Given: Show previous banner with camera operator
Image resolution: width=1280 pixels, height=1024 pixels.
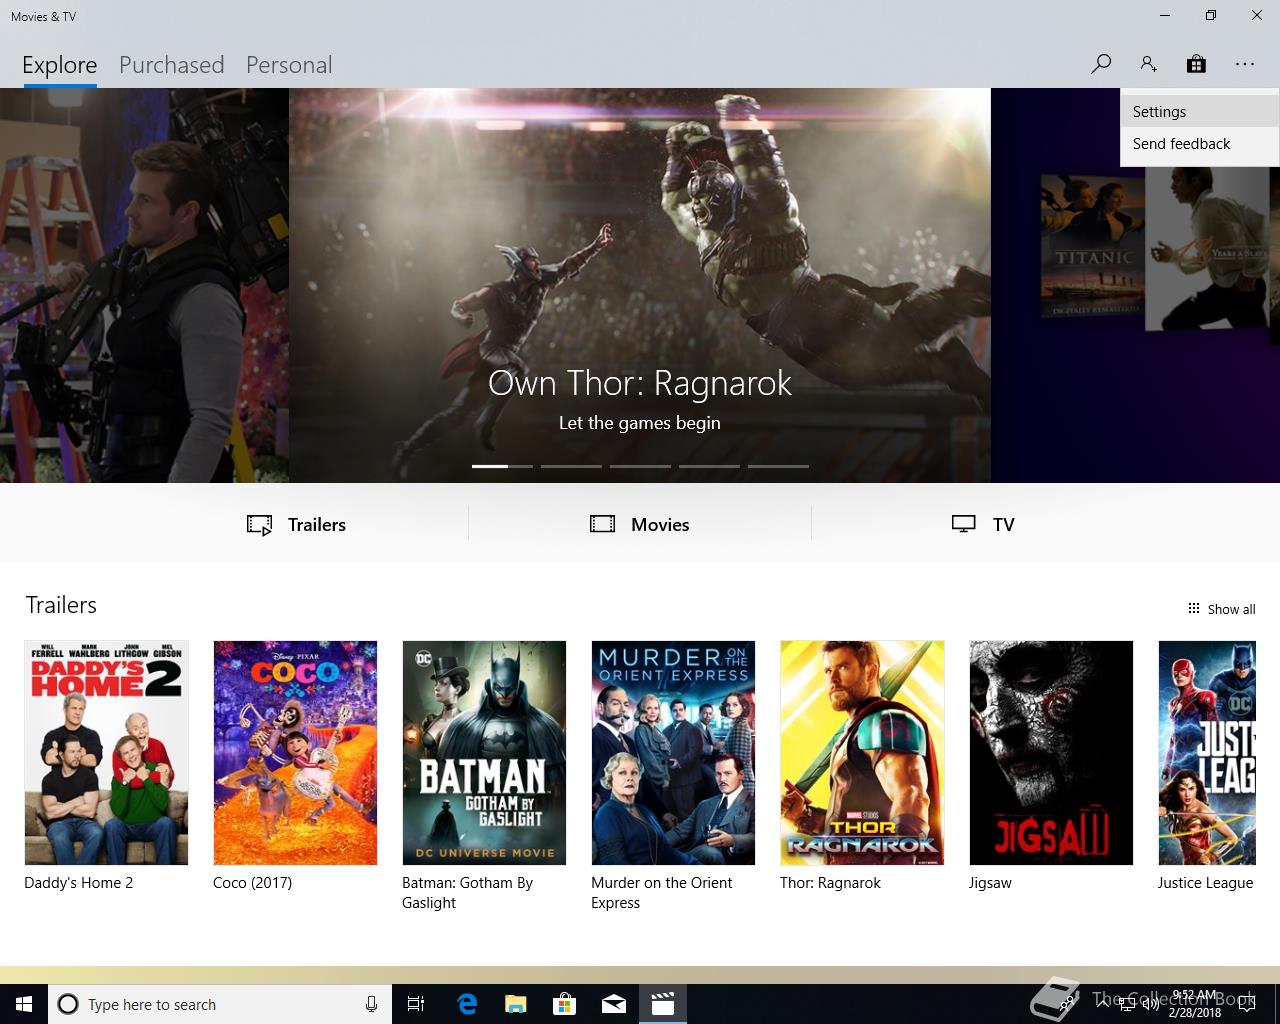Looking at the screenshot, I should (144, 285).
